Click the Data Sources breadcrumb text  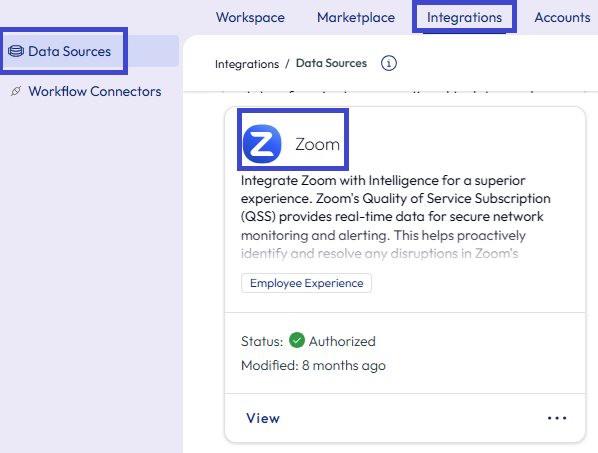[331, 63]
